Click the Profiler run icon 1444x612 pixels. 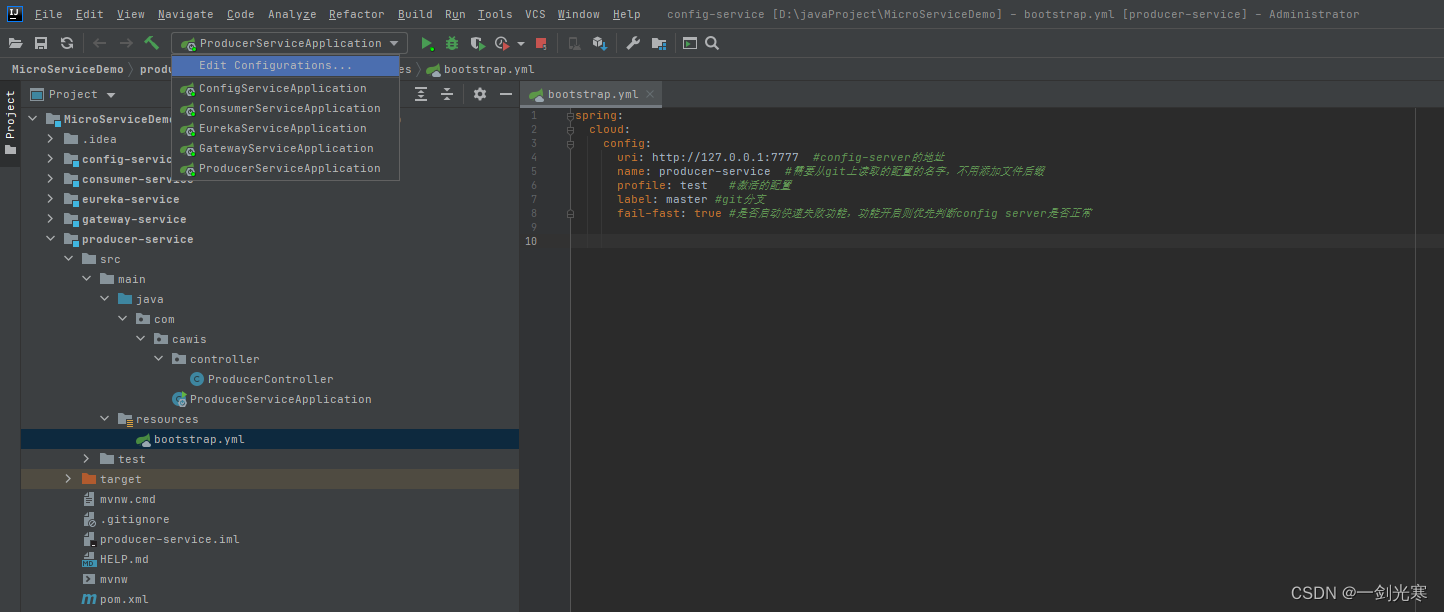click(x=502, y=43)
